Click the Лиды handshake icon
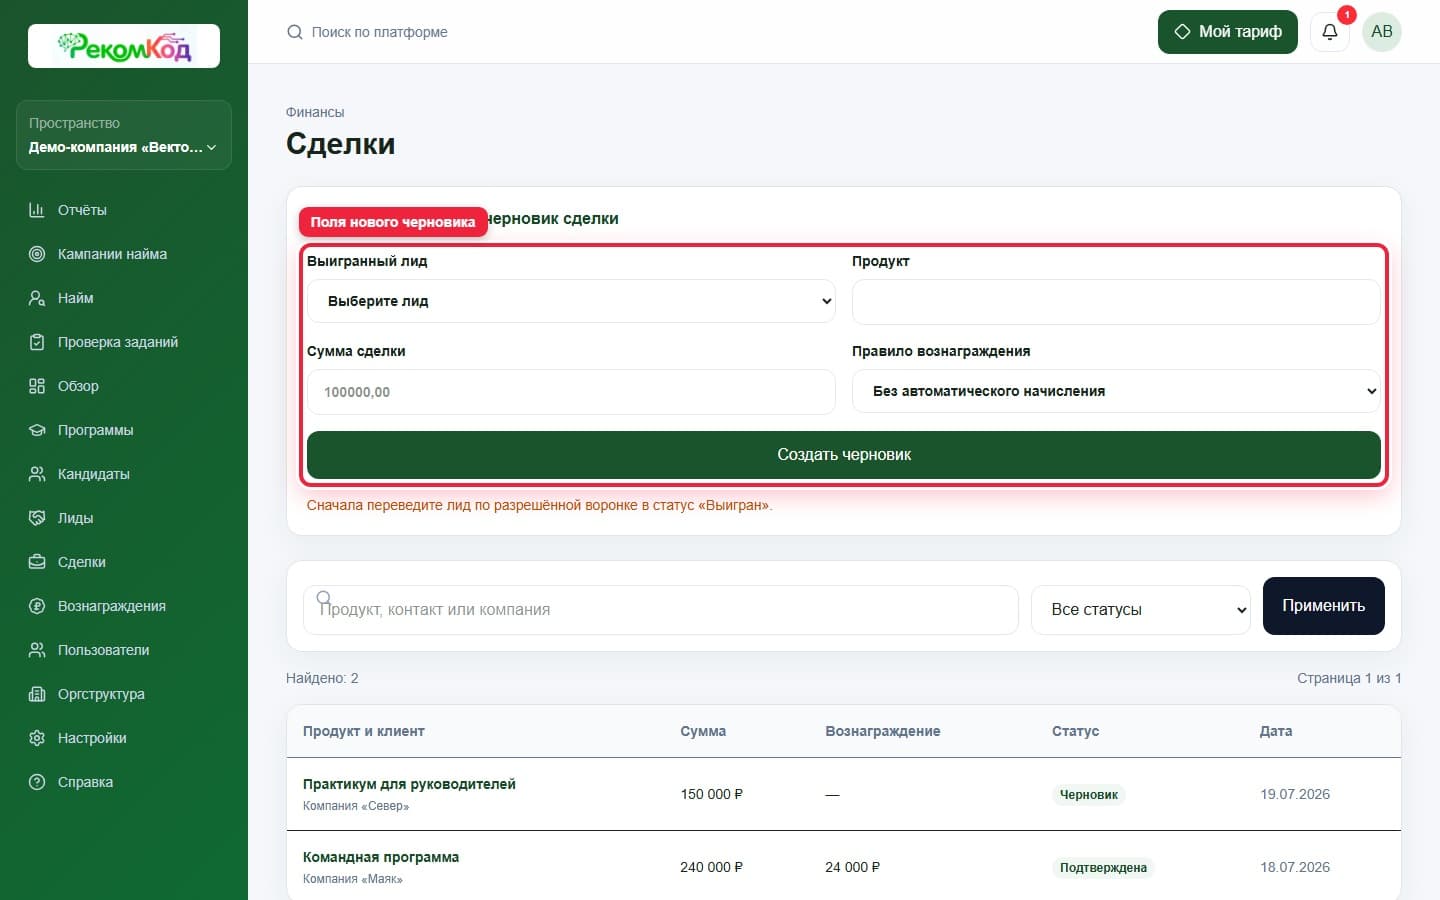This screenshot has height=900, width=1440. click(37, 518)
